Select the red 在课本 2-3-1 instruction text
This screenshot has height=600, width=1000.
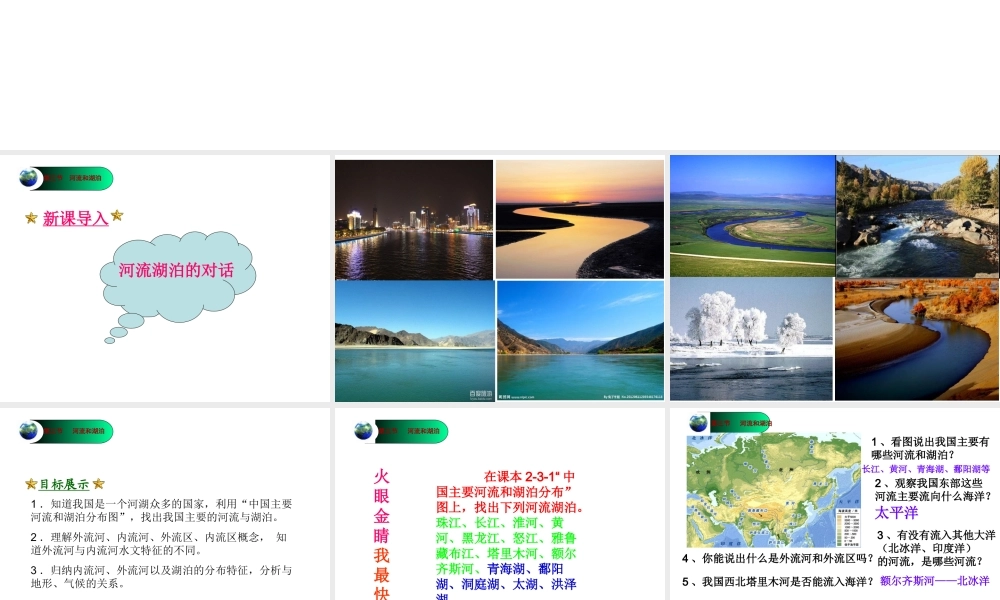510,492
